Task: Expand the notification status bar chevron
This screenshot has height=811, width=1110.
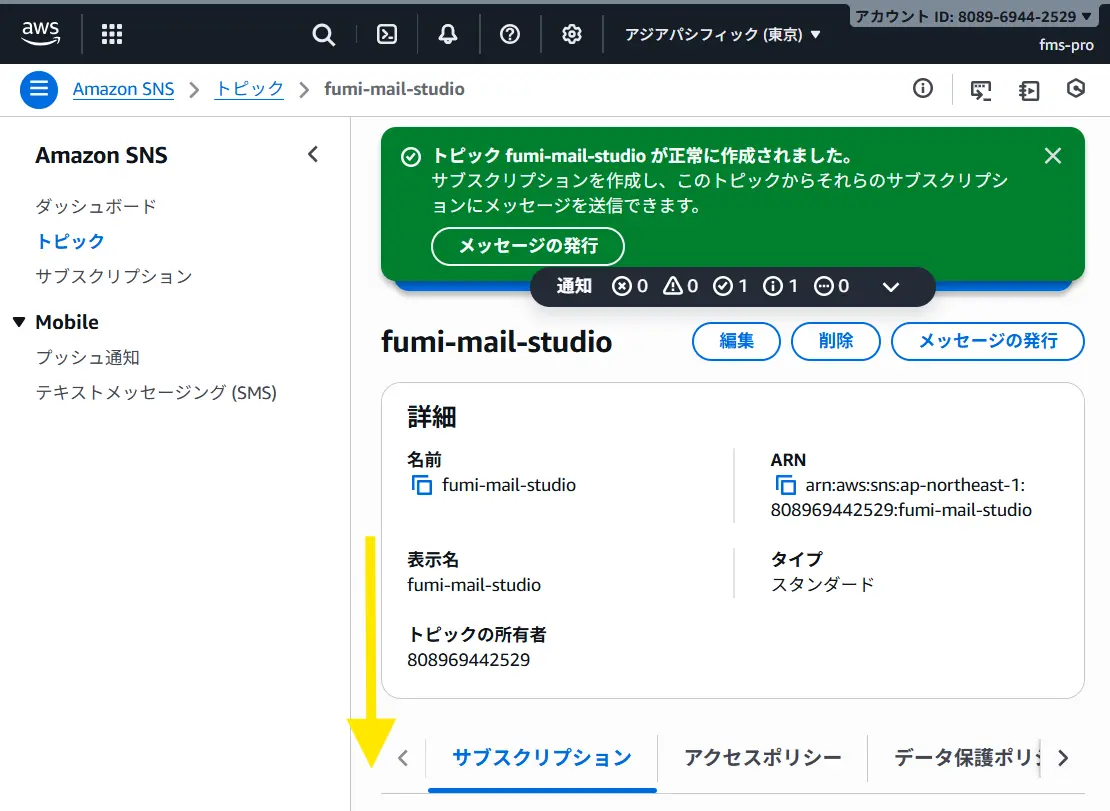Action: pos(891,287)
